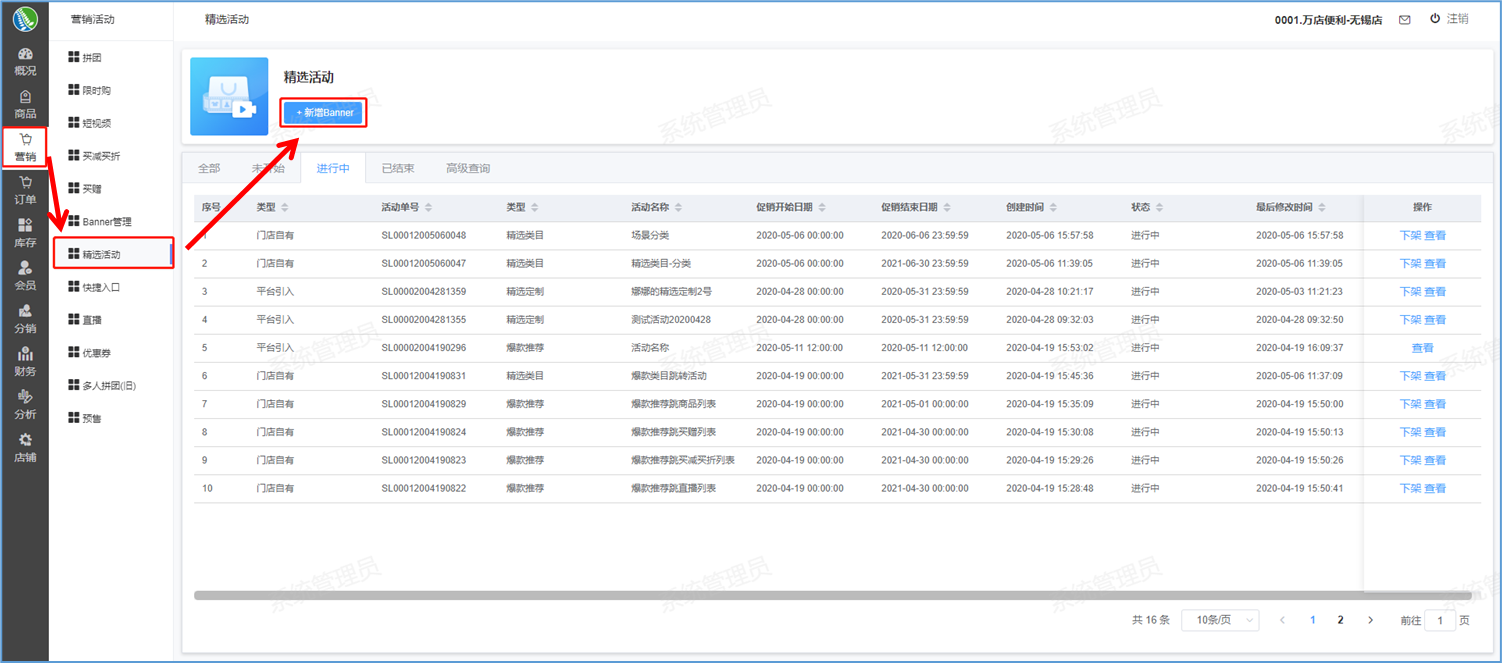Click the 财务 finance chart icon

click(x=25, y=361)
